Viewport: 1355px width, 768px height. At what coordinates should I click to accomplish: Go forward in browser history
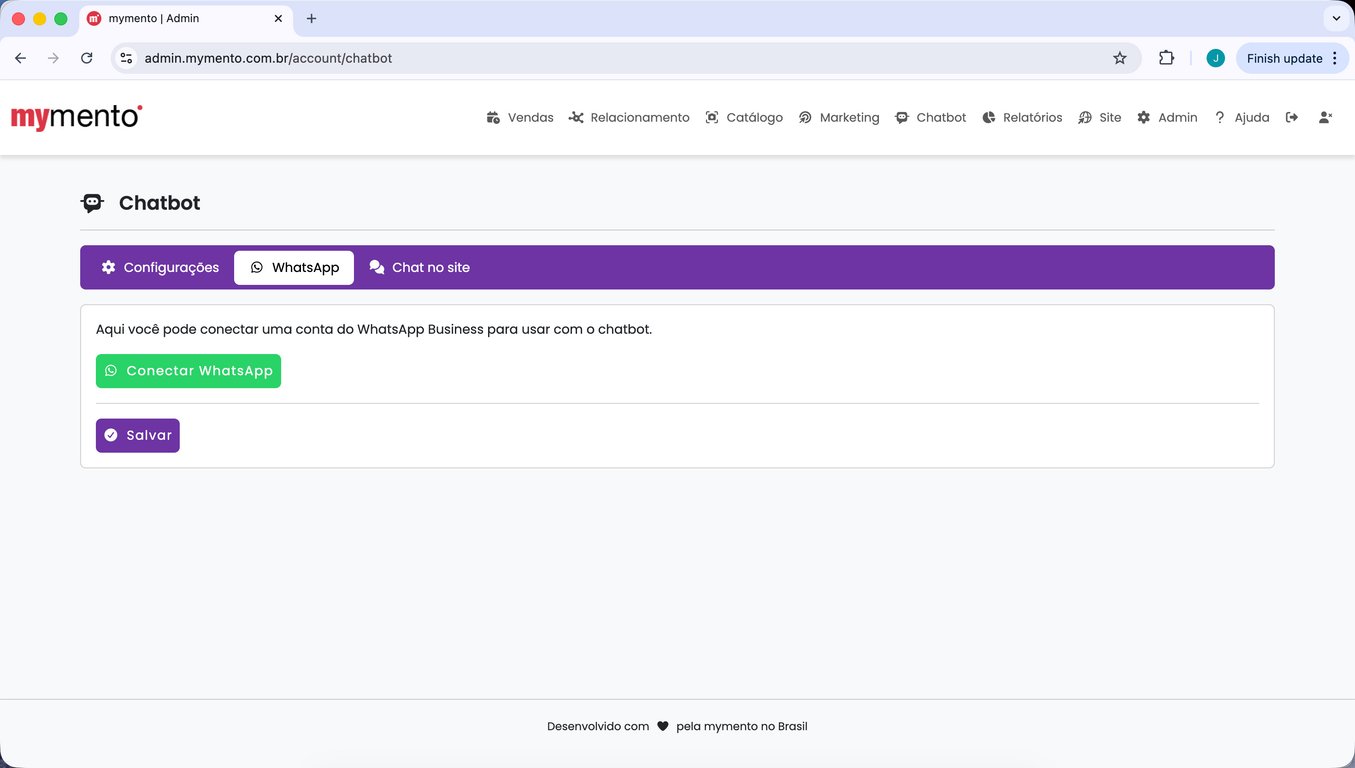[x=53, y=58]
